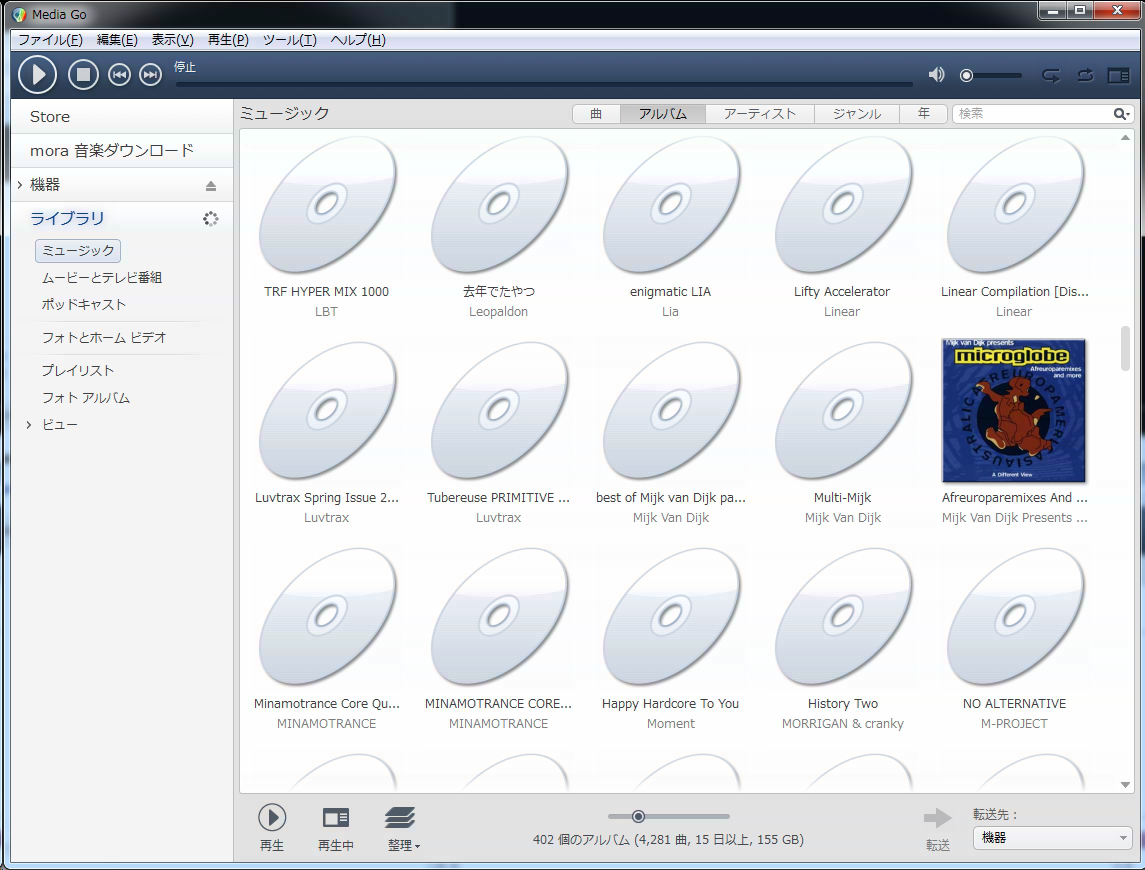Select ミュージック in the library

(x=78, y=251)
